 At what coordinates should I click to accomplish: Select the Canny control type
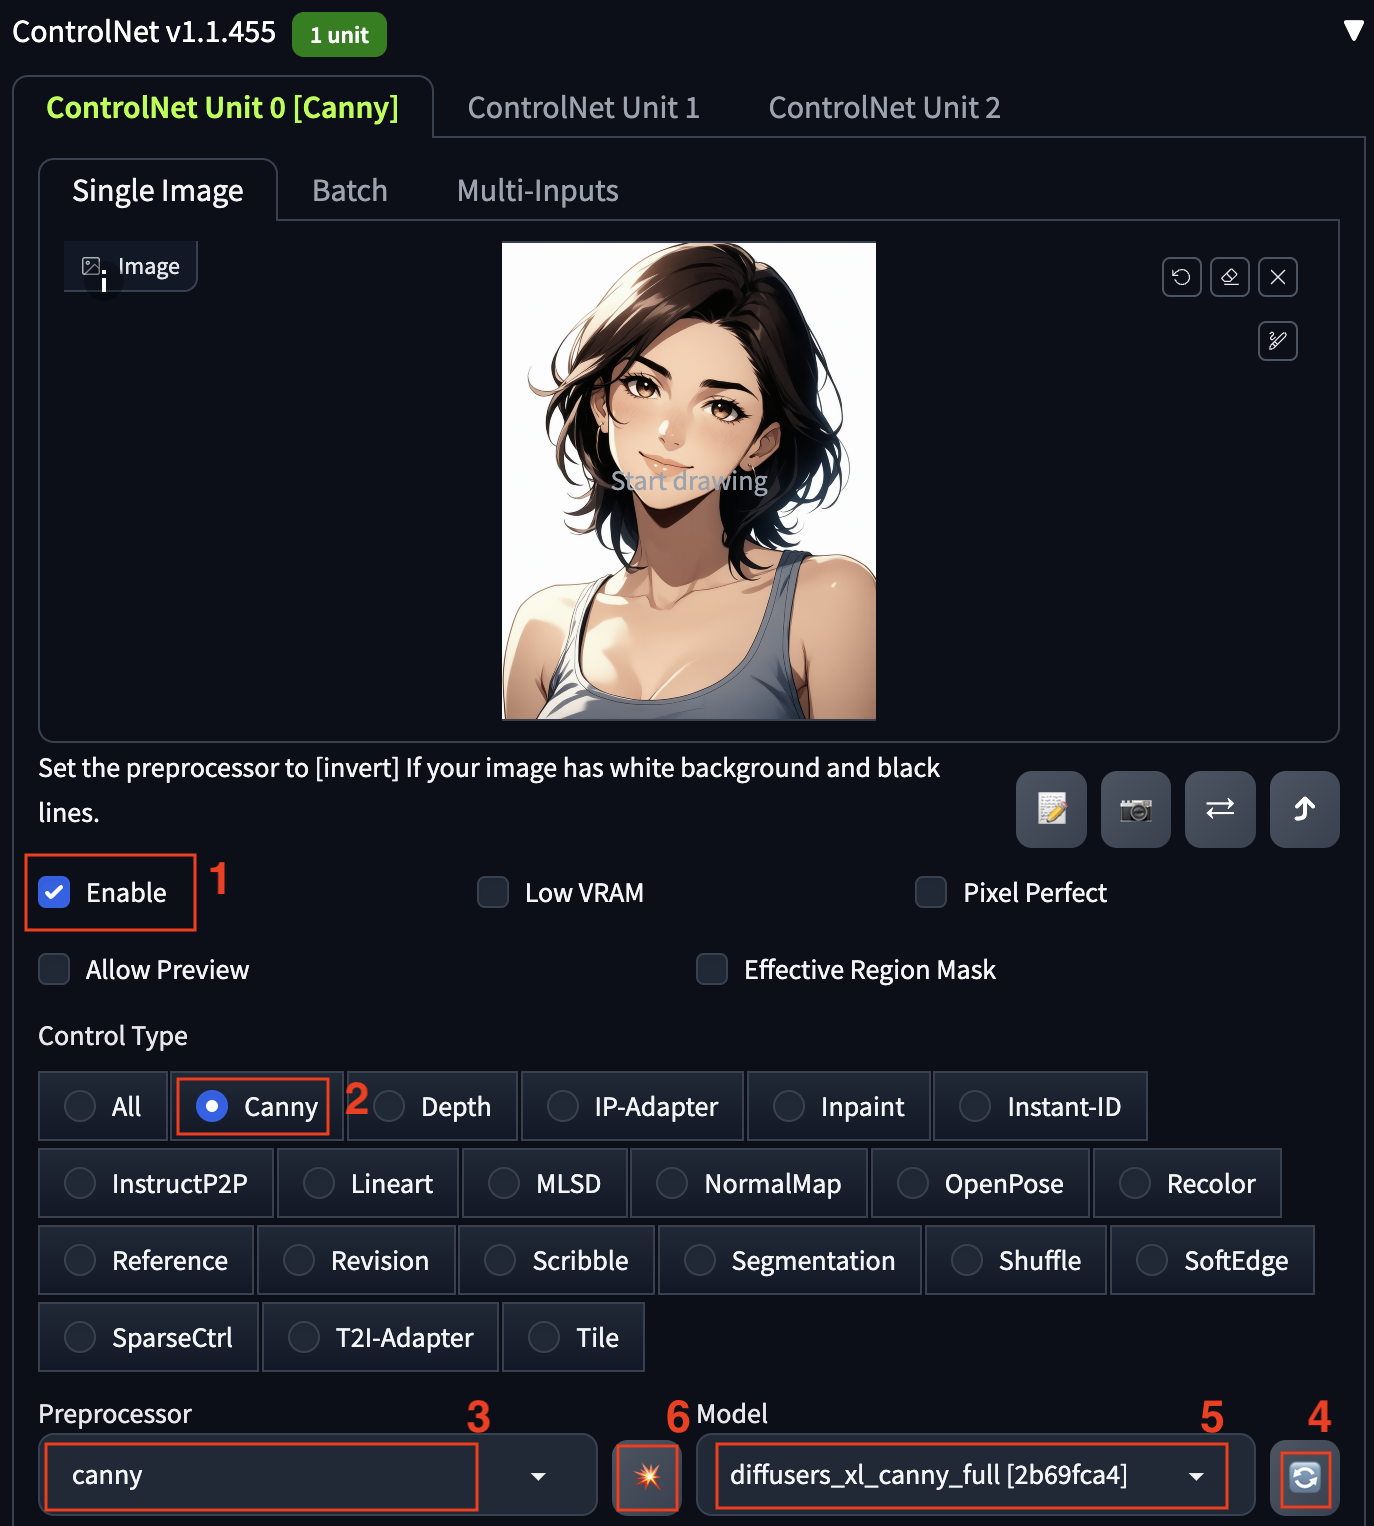[x=257, y=1106]
